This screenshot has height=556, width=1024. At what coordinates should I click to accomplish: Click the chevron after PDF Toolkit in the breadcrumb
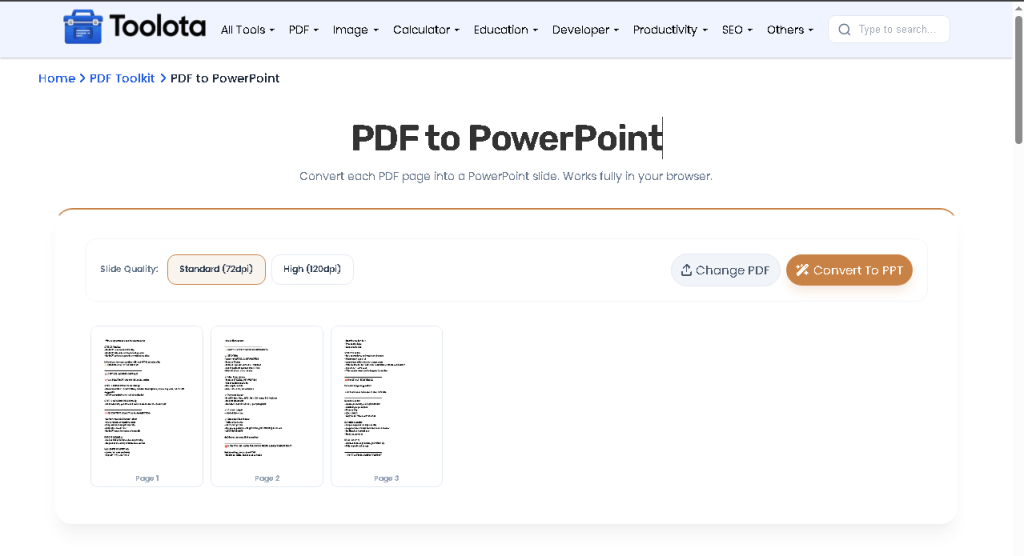coord(163,78)
